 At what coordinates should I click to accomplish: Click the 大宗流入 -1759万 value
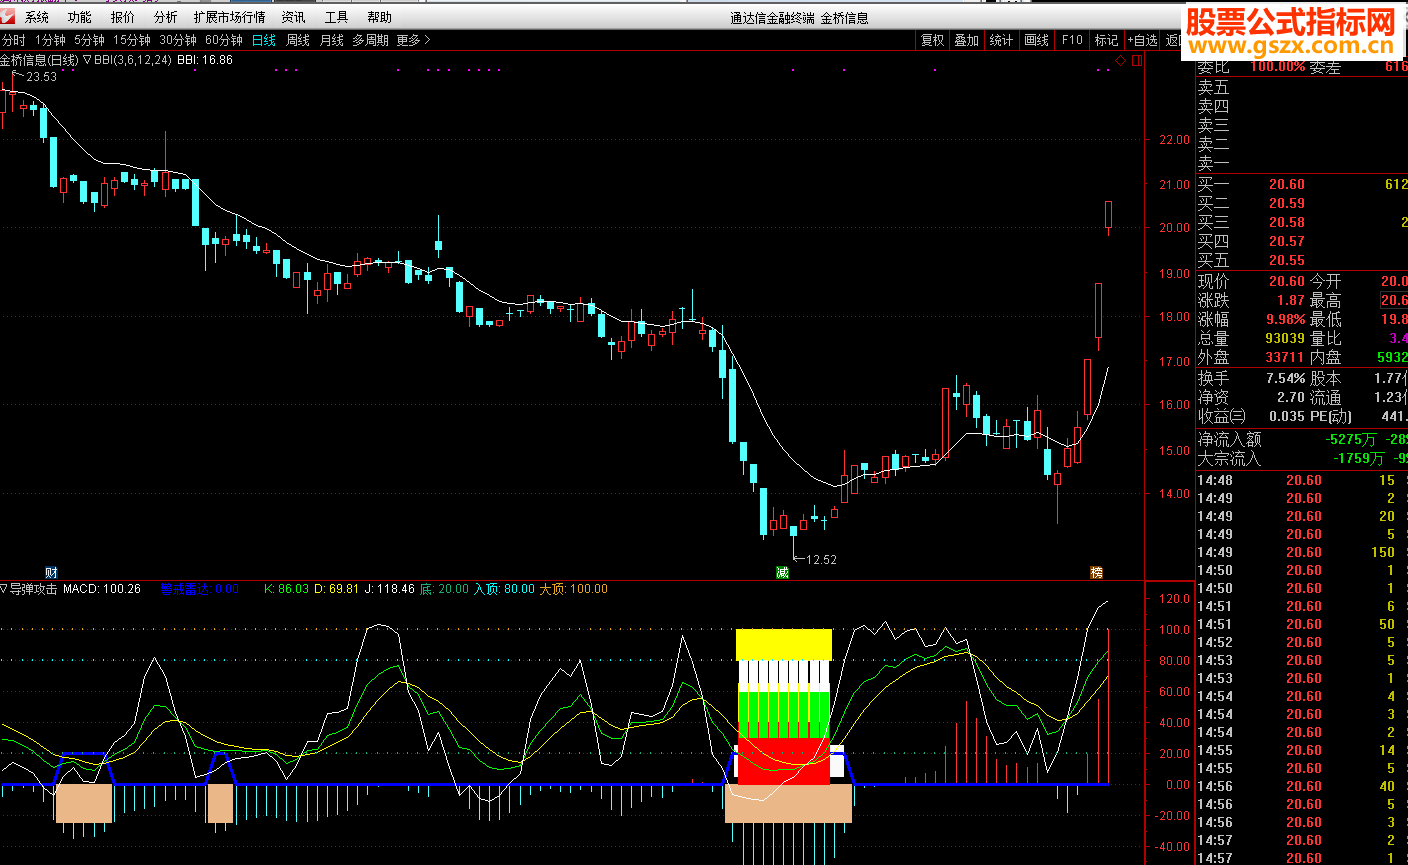(x=1358, y=458)
